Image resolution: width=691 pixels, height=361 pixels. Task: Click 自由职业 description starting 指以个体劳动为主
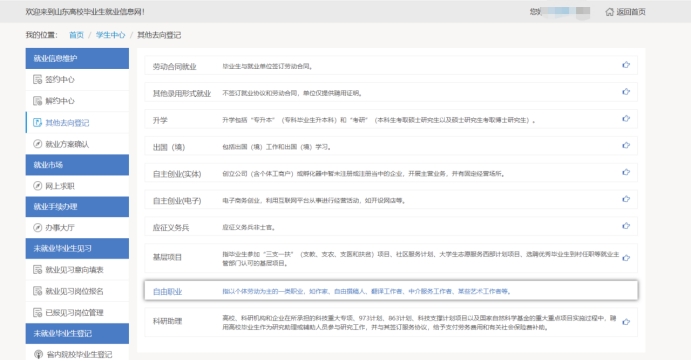point(366,291)
